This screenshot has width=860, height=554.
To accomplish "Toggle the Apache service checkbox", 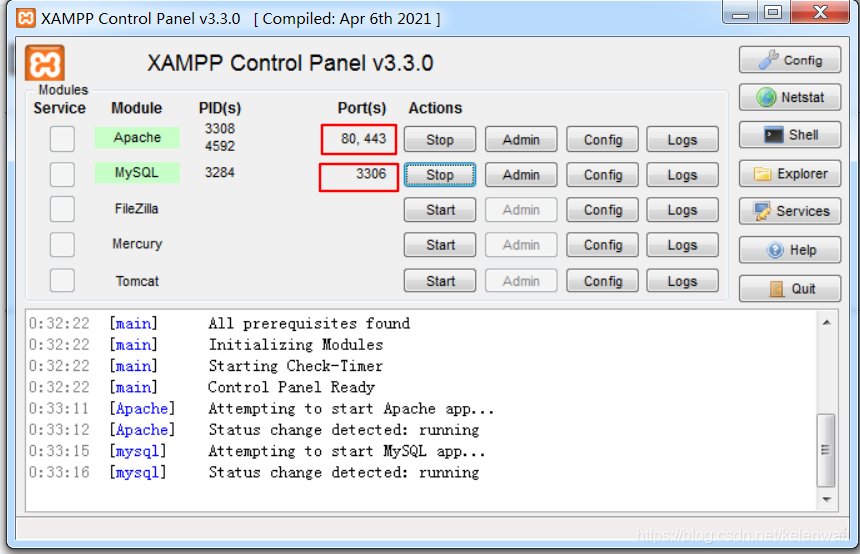I will 62,139.
